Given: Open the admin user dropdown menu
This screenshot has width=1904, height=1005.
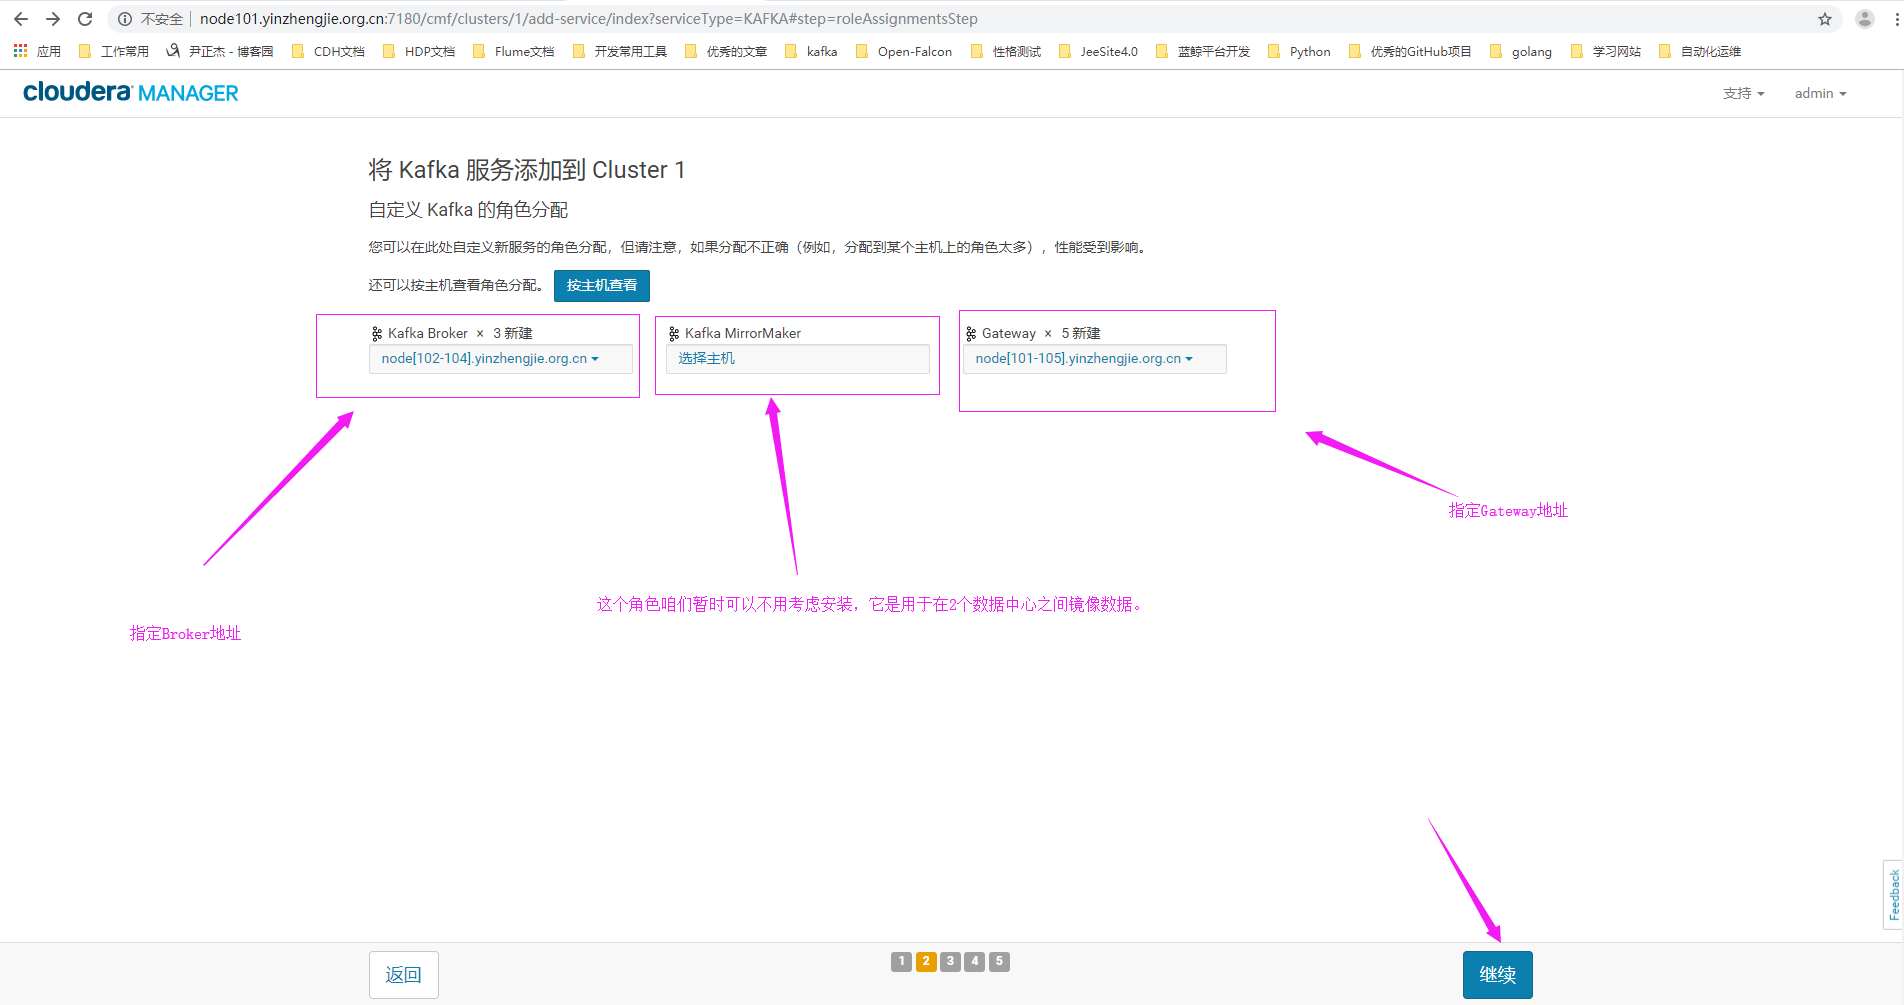Looking at the screenshot, I should click(x=1820, y=93).
